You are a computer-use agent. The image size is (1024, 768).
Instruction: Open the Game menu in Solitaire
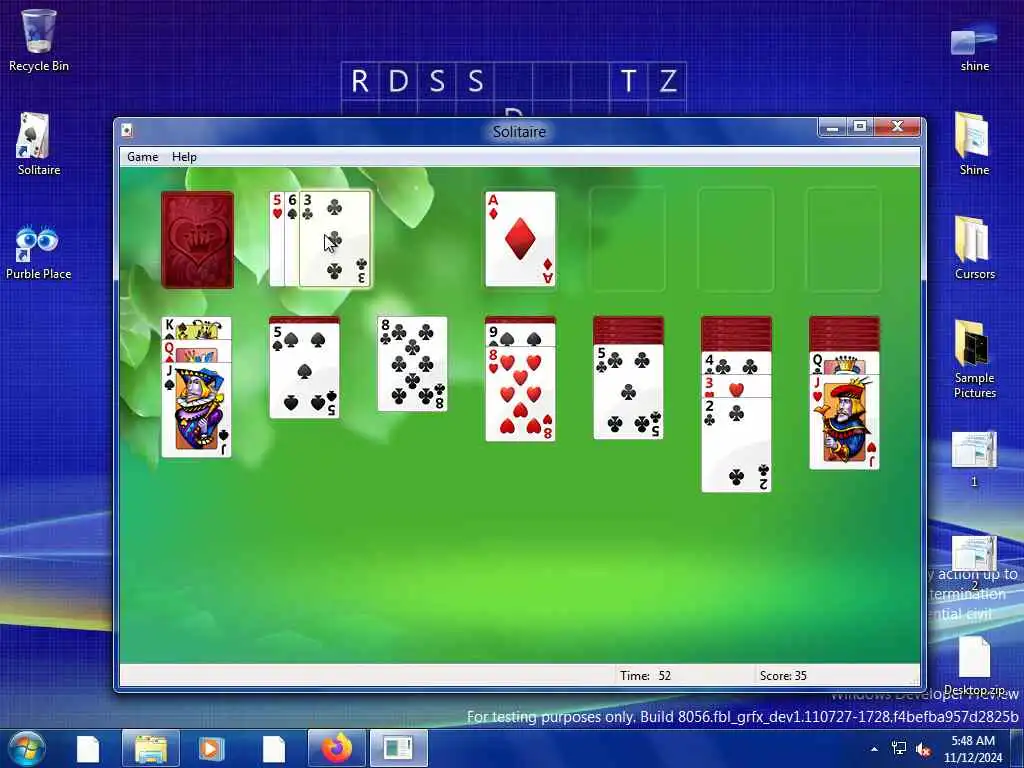pyautogui.click(x=142, y=157)
